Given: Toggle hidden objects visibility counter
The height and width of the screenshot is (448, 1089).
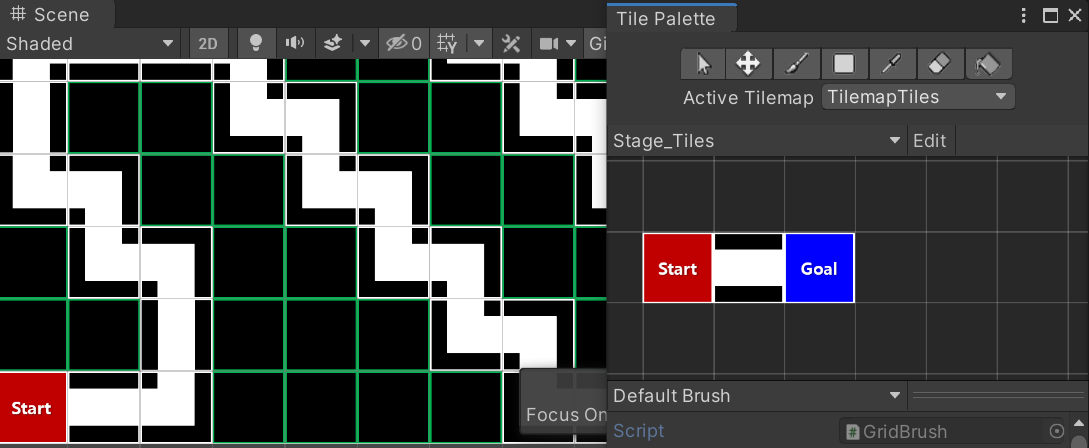Looking at the screenshot, I should [404, 43].
